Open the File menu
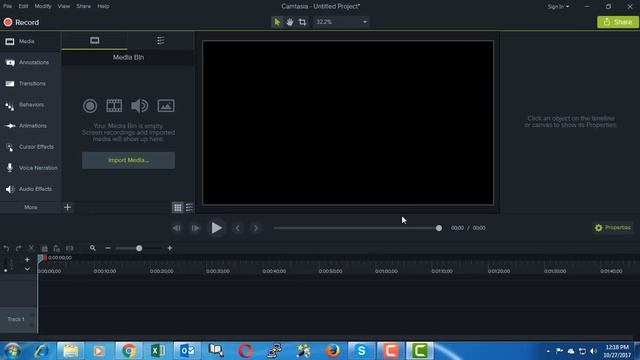The image size is (640, 360). (x=7, y=6)
